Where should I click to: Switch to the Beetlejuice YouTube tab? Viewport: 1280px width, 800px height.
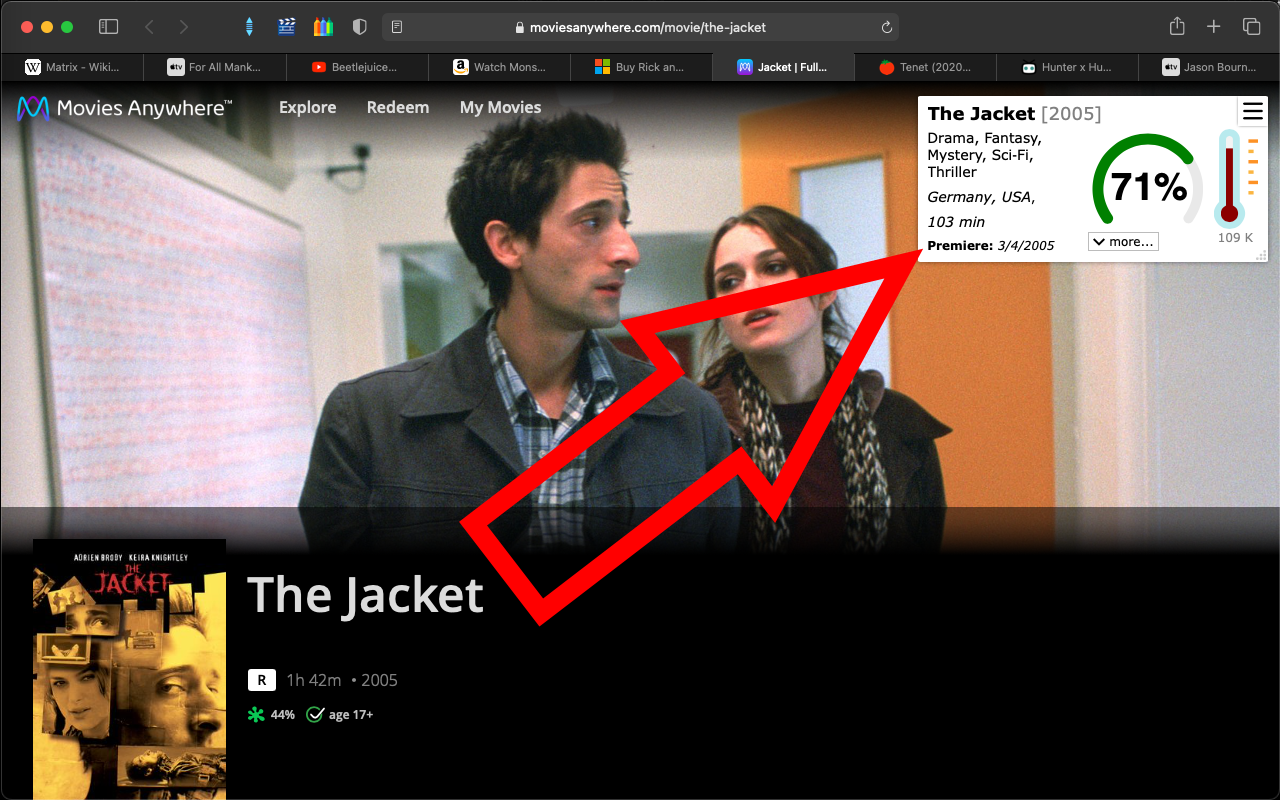356,67
